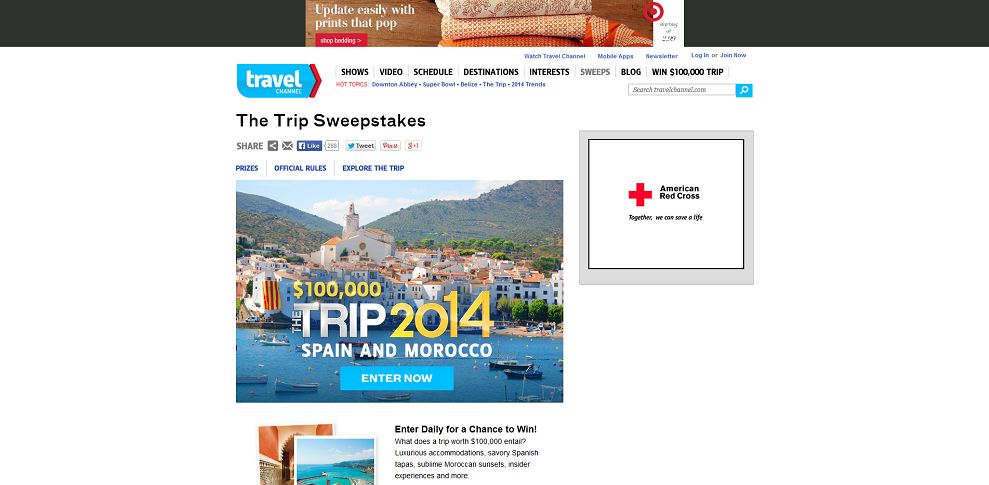989x485 pixels.
Task: Click the shop bedding ad button
Action: pyautogui.click(x=341, y=40)
